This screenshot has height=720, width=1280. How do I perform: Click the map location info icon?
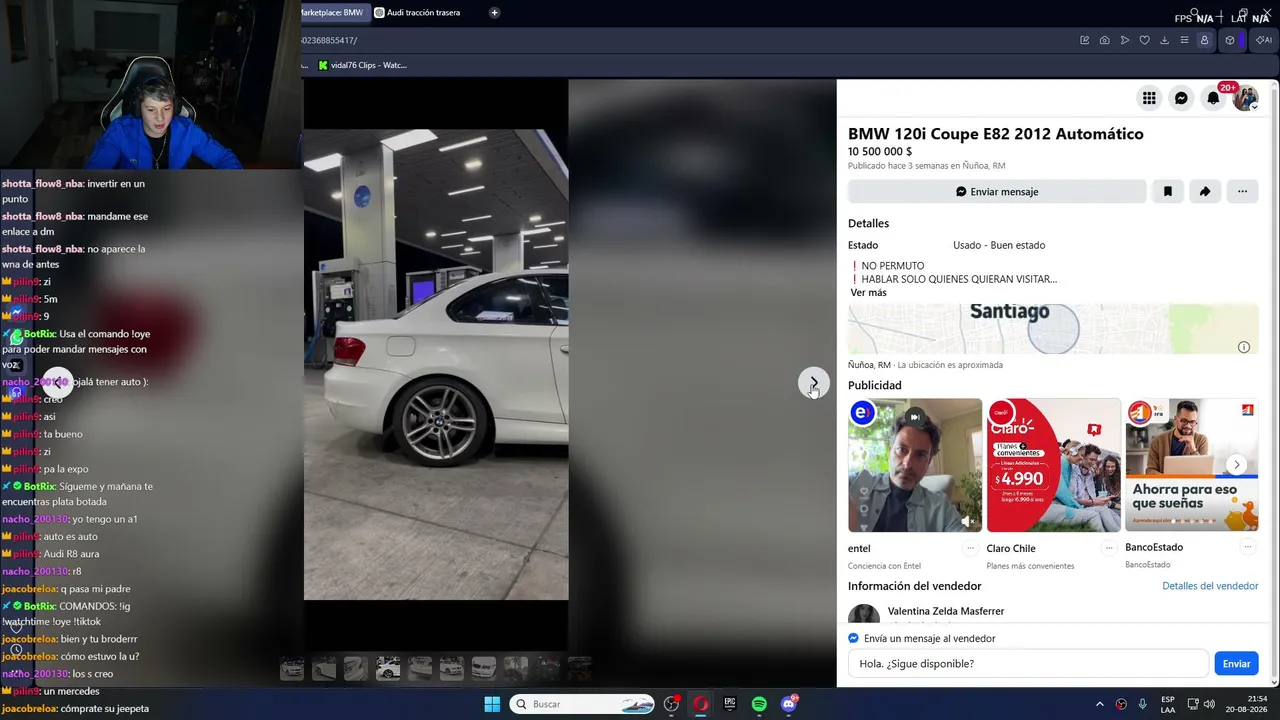[x=1244, y=347]
